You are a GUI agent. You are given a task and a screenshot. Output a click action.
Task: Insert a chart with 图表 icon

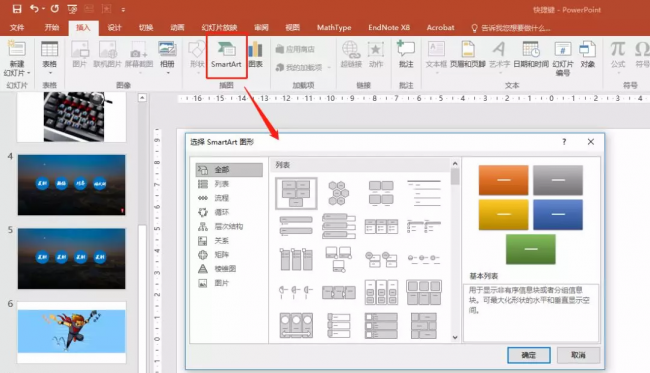(255, 54)
